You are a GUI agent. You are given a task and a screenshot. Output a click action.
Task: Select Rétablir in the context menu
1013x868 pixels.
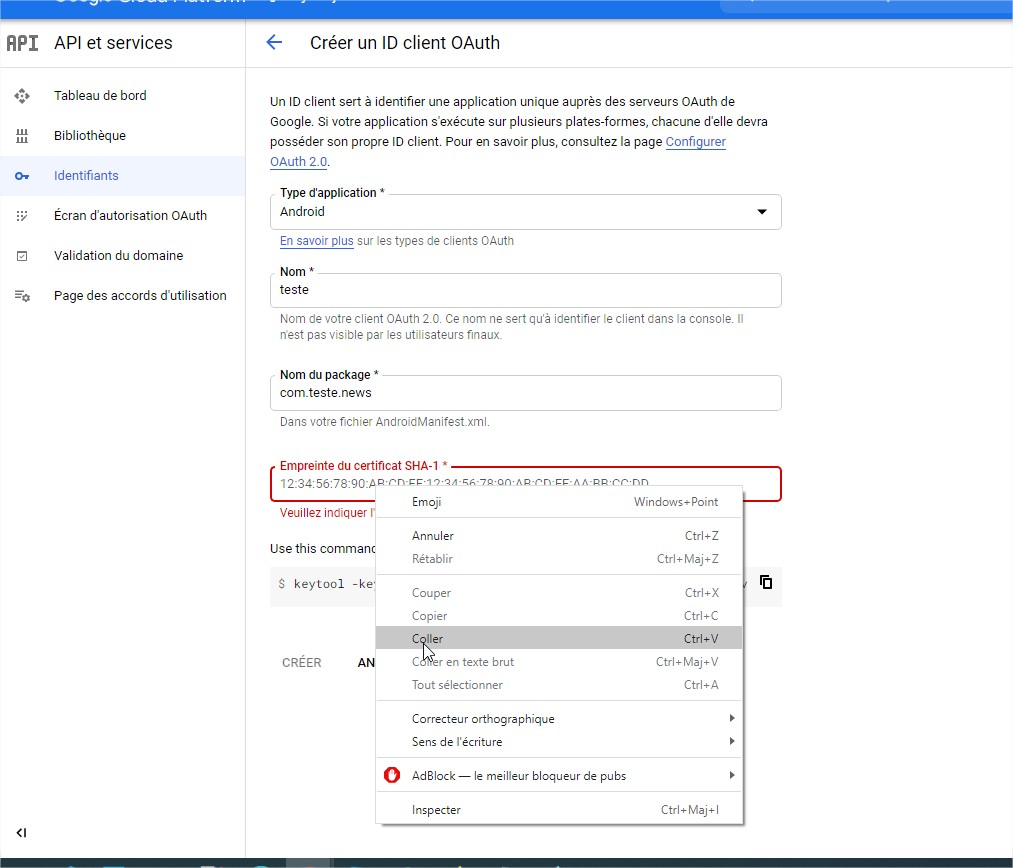559,559
